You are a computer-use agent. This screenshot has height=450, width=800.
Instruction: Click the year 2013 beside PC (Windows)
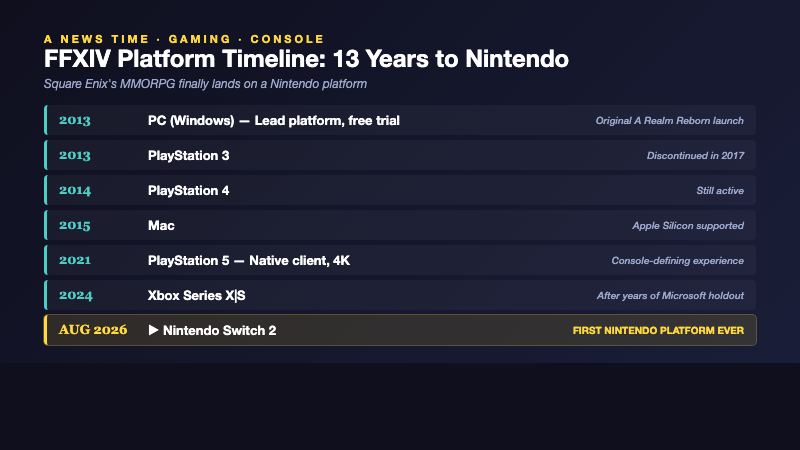coord(74,120)
